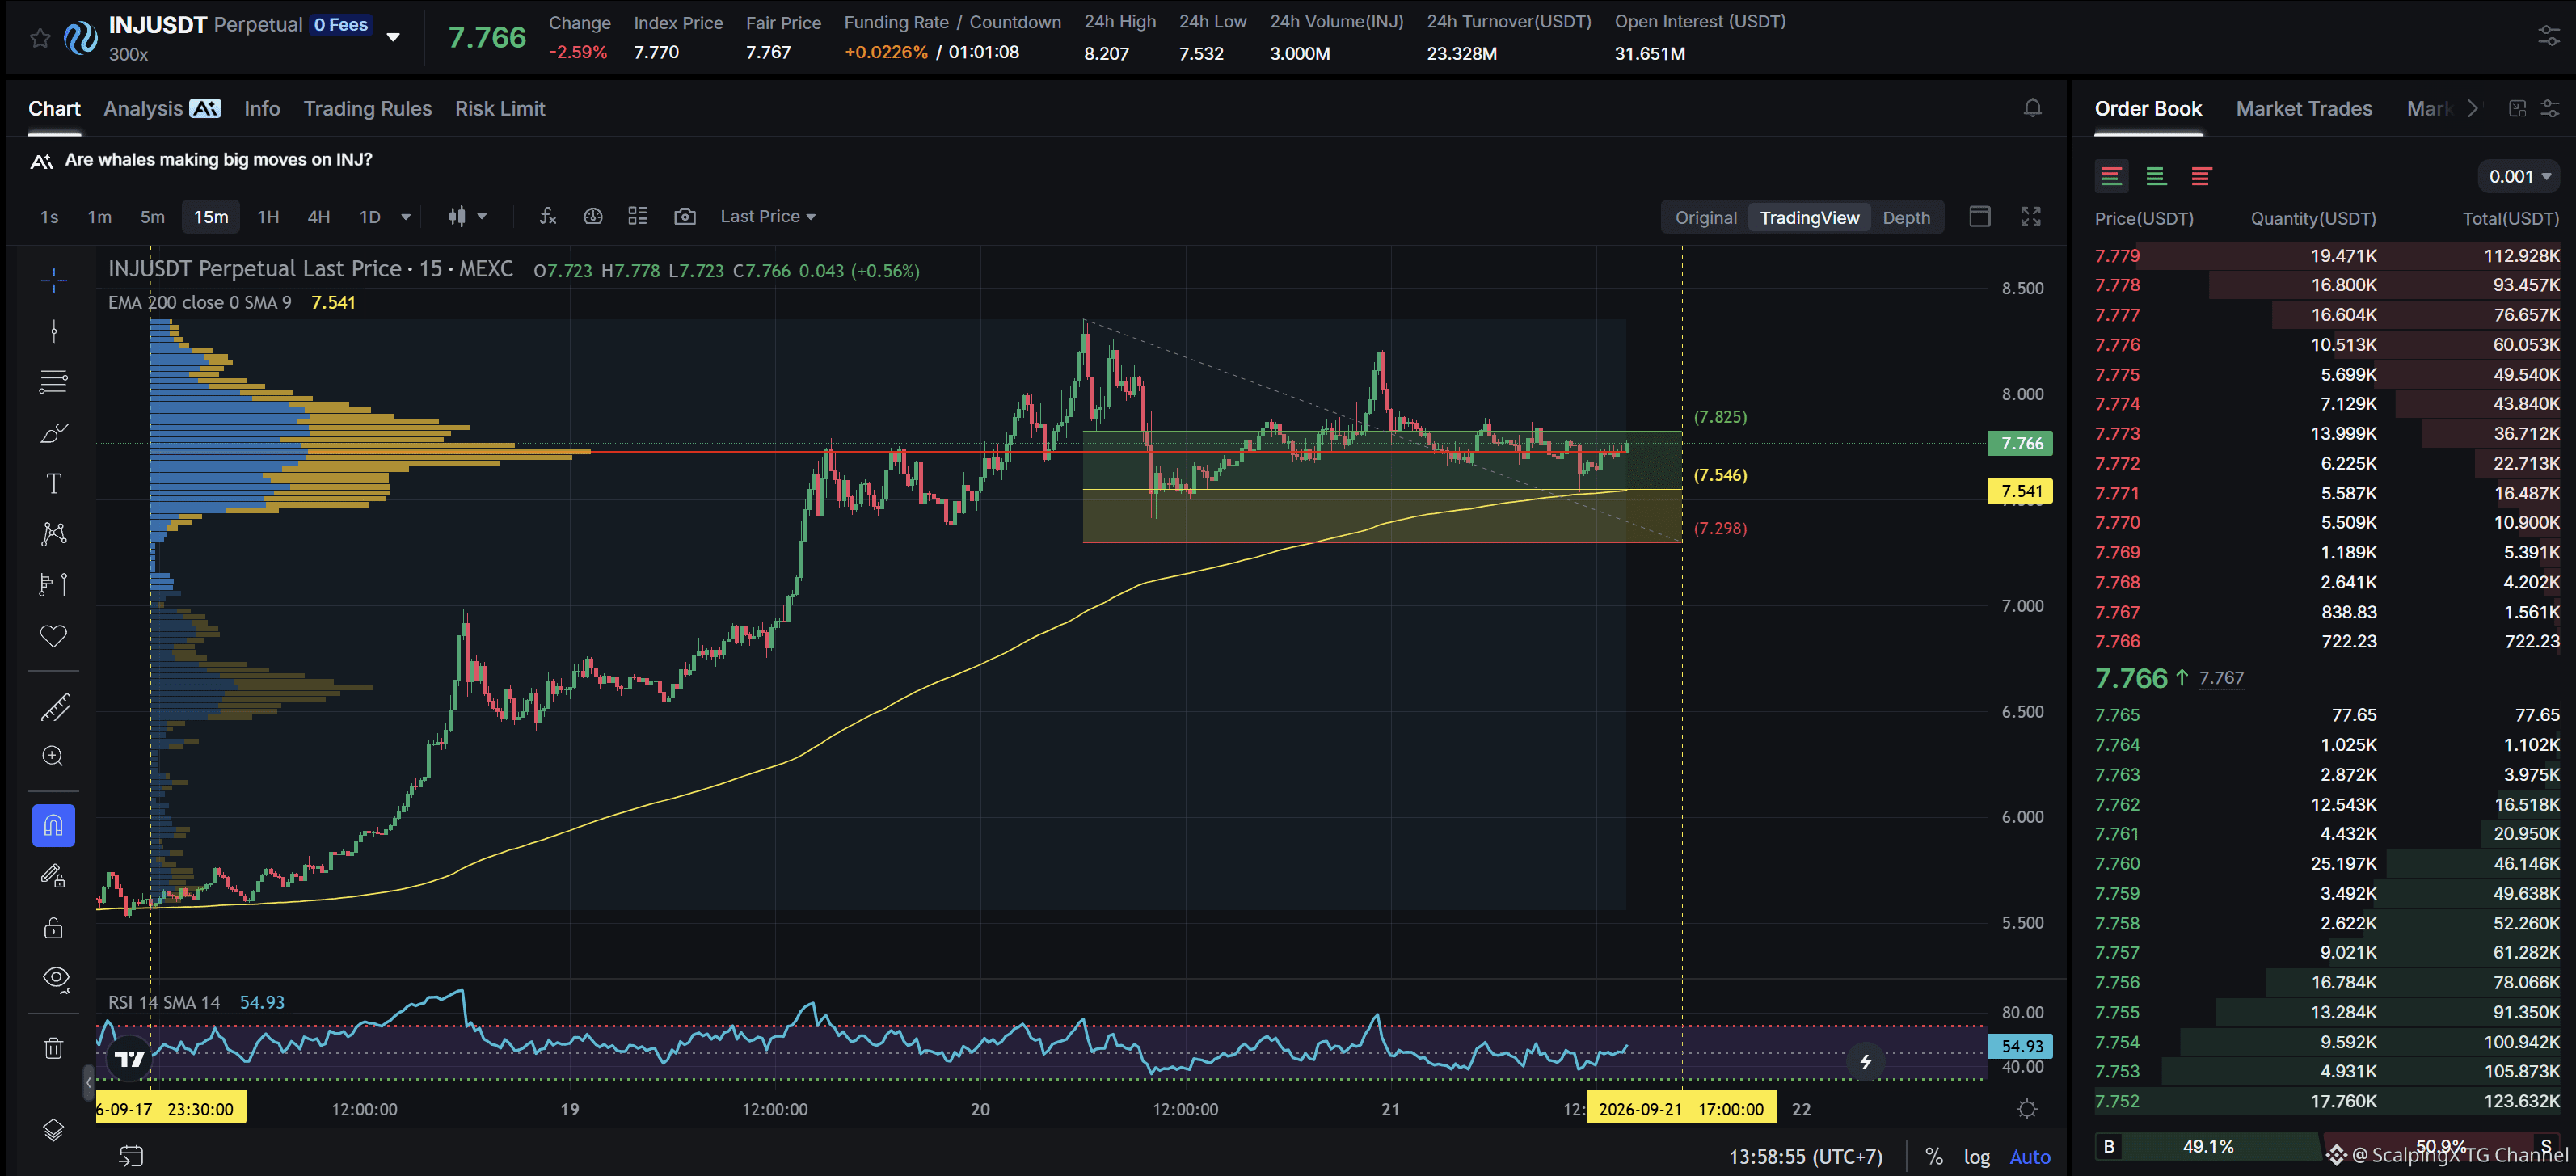This screenshot has width=2576, height=1176.
Task: Open the 0.001 order book precision dropdown
Action: tap(2519, 176)
